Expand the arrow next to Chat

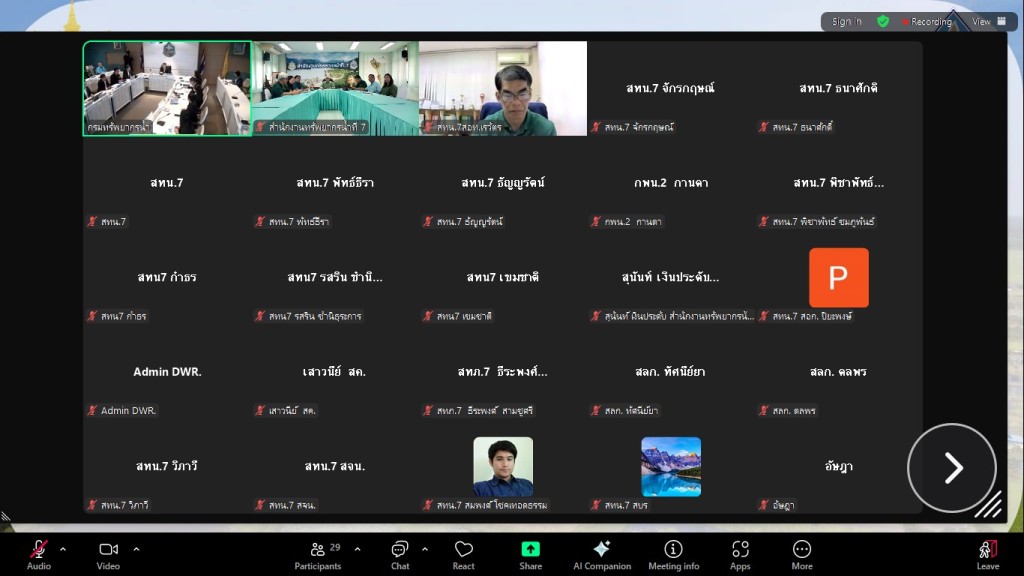click(x=425, y=549)
